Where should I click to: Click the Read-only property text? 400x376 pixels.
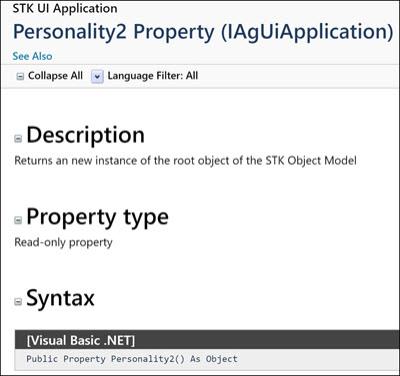63,242
